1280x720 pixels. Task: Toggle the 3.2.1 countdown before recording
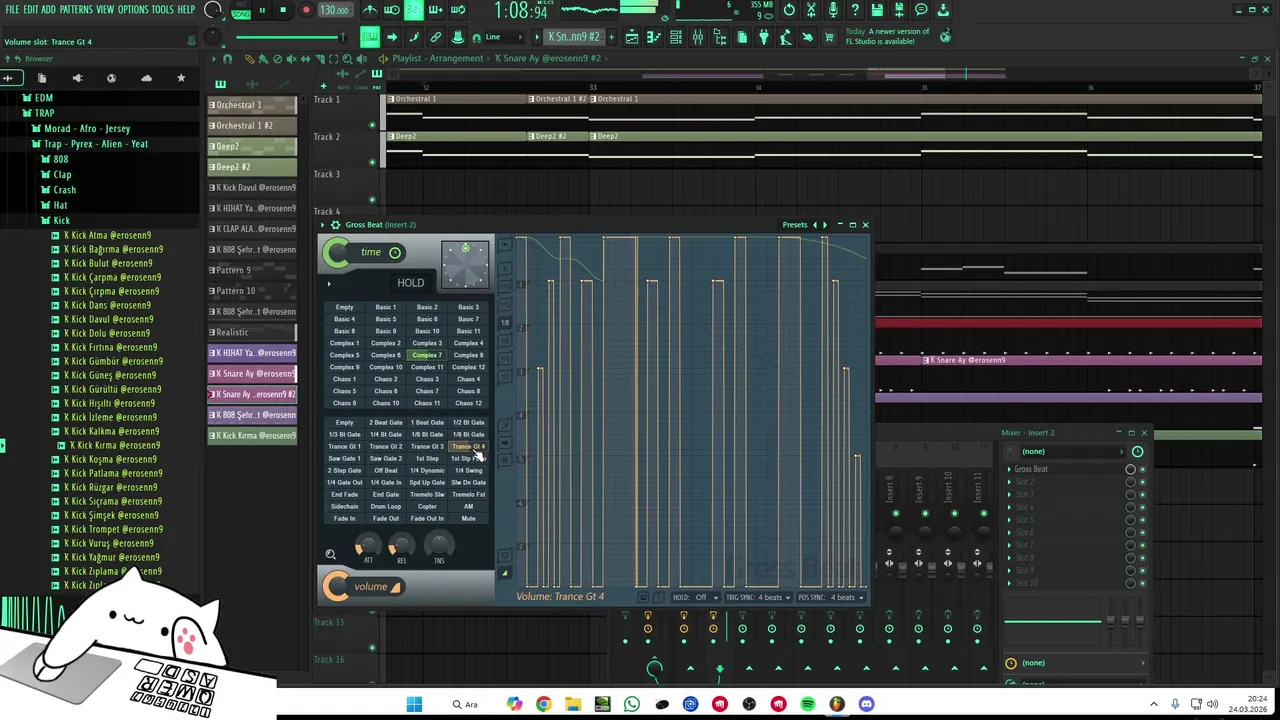(x=414, y=10)
